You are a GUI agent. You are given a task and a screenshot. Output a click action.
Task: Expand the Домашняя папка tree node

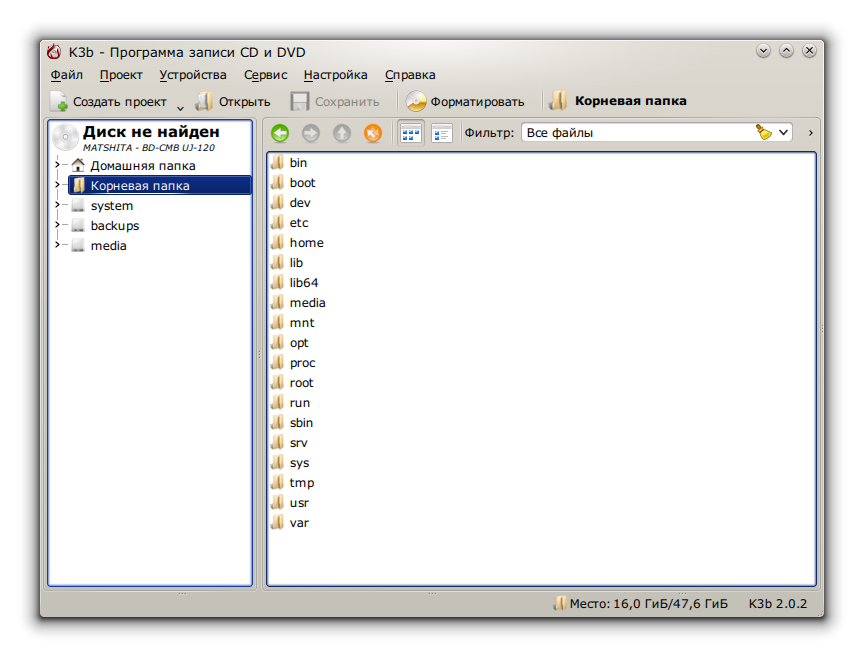pyautogui.click(x=58, y=166)
